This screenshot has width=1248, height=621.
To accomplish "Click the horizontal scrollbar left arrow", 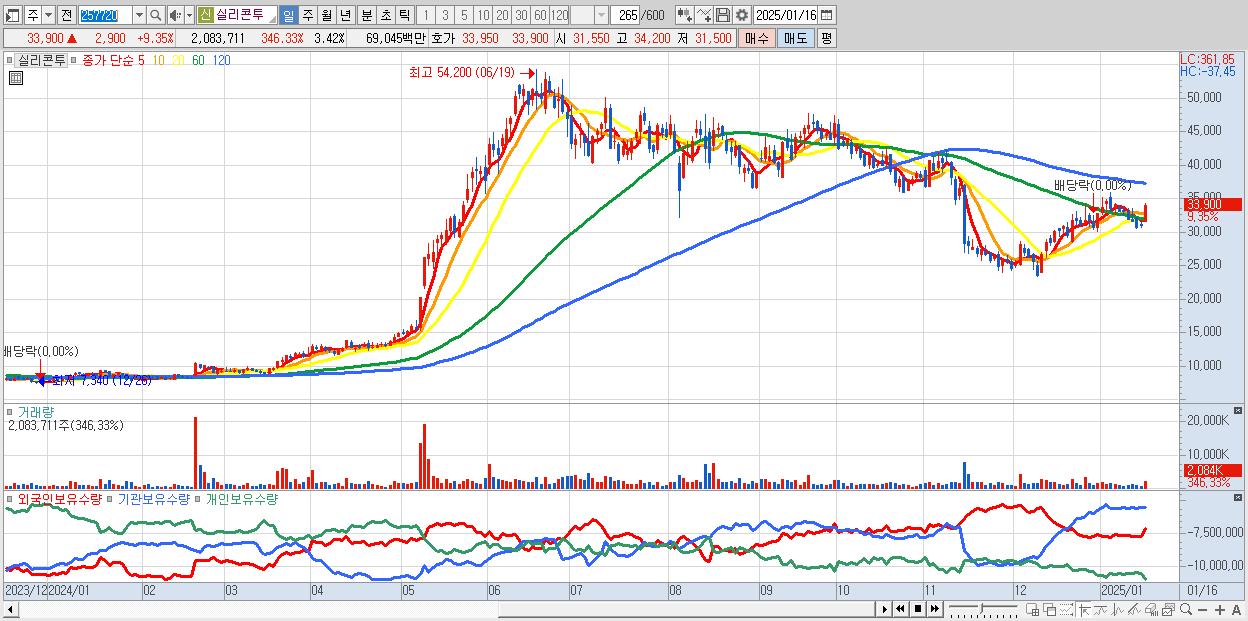I will pyautogui.click(x=9, y=609).
